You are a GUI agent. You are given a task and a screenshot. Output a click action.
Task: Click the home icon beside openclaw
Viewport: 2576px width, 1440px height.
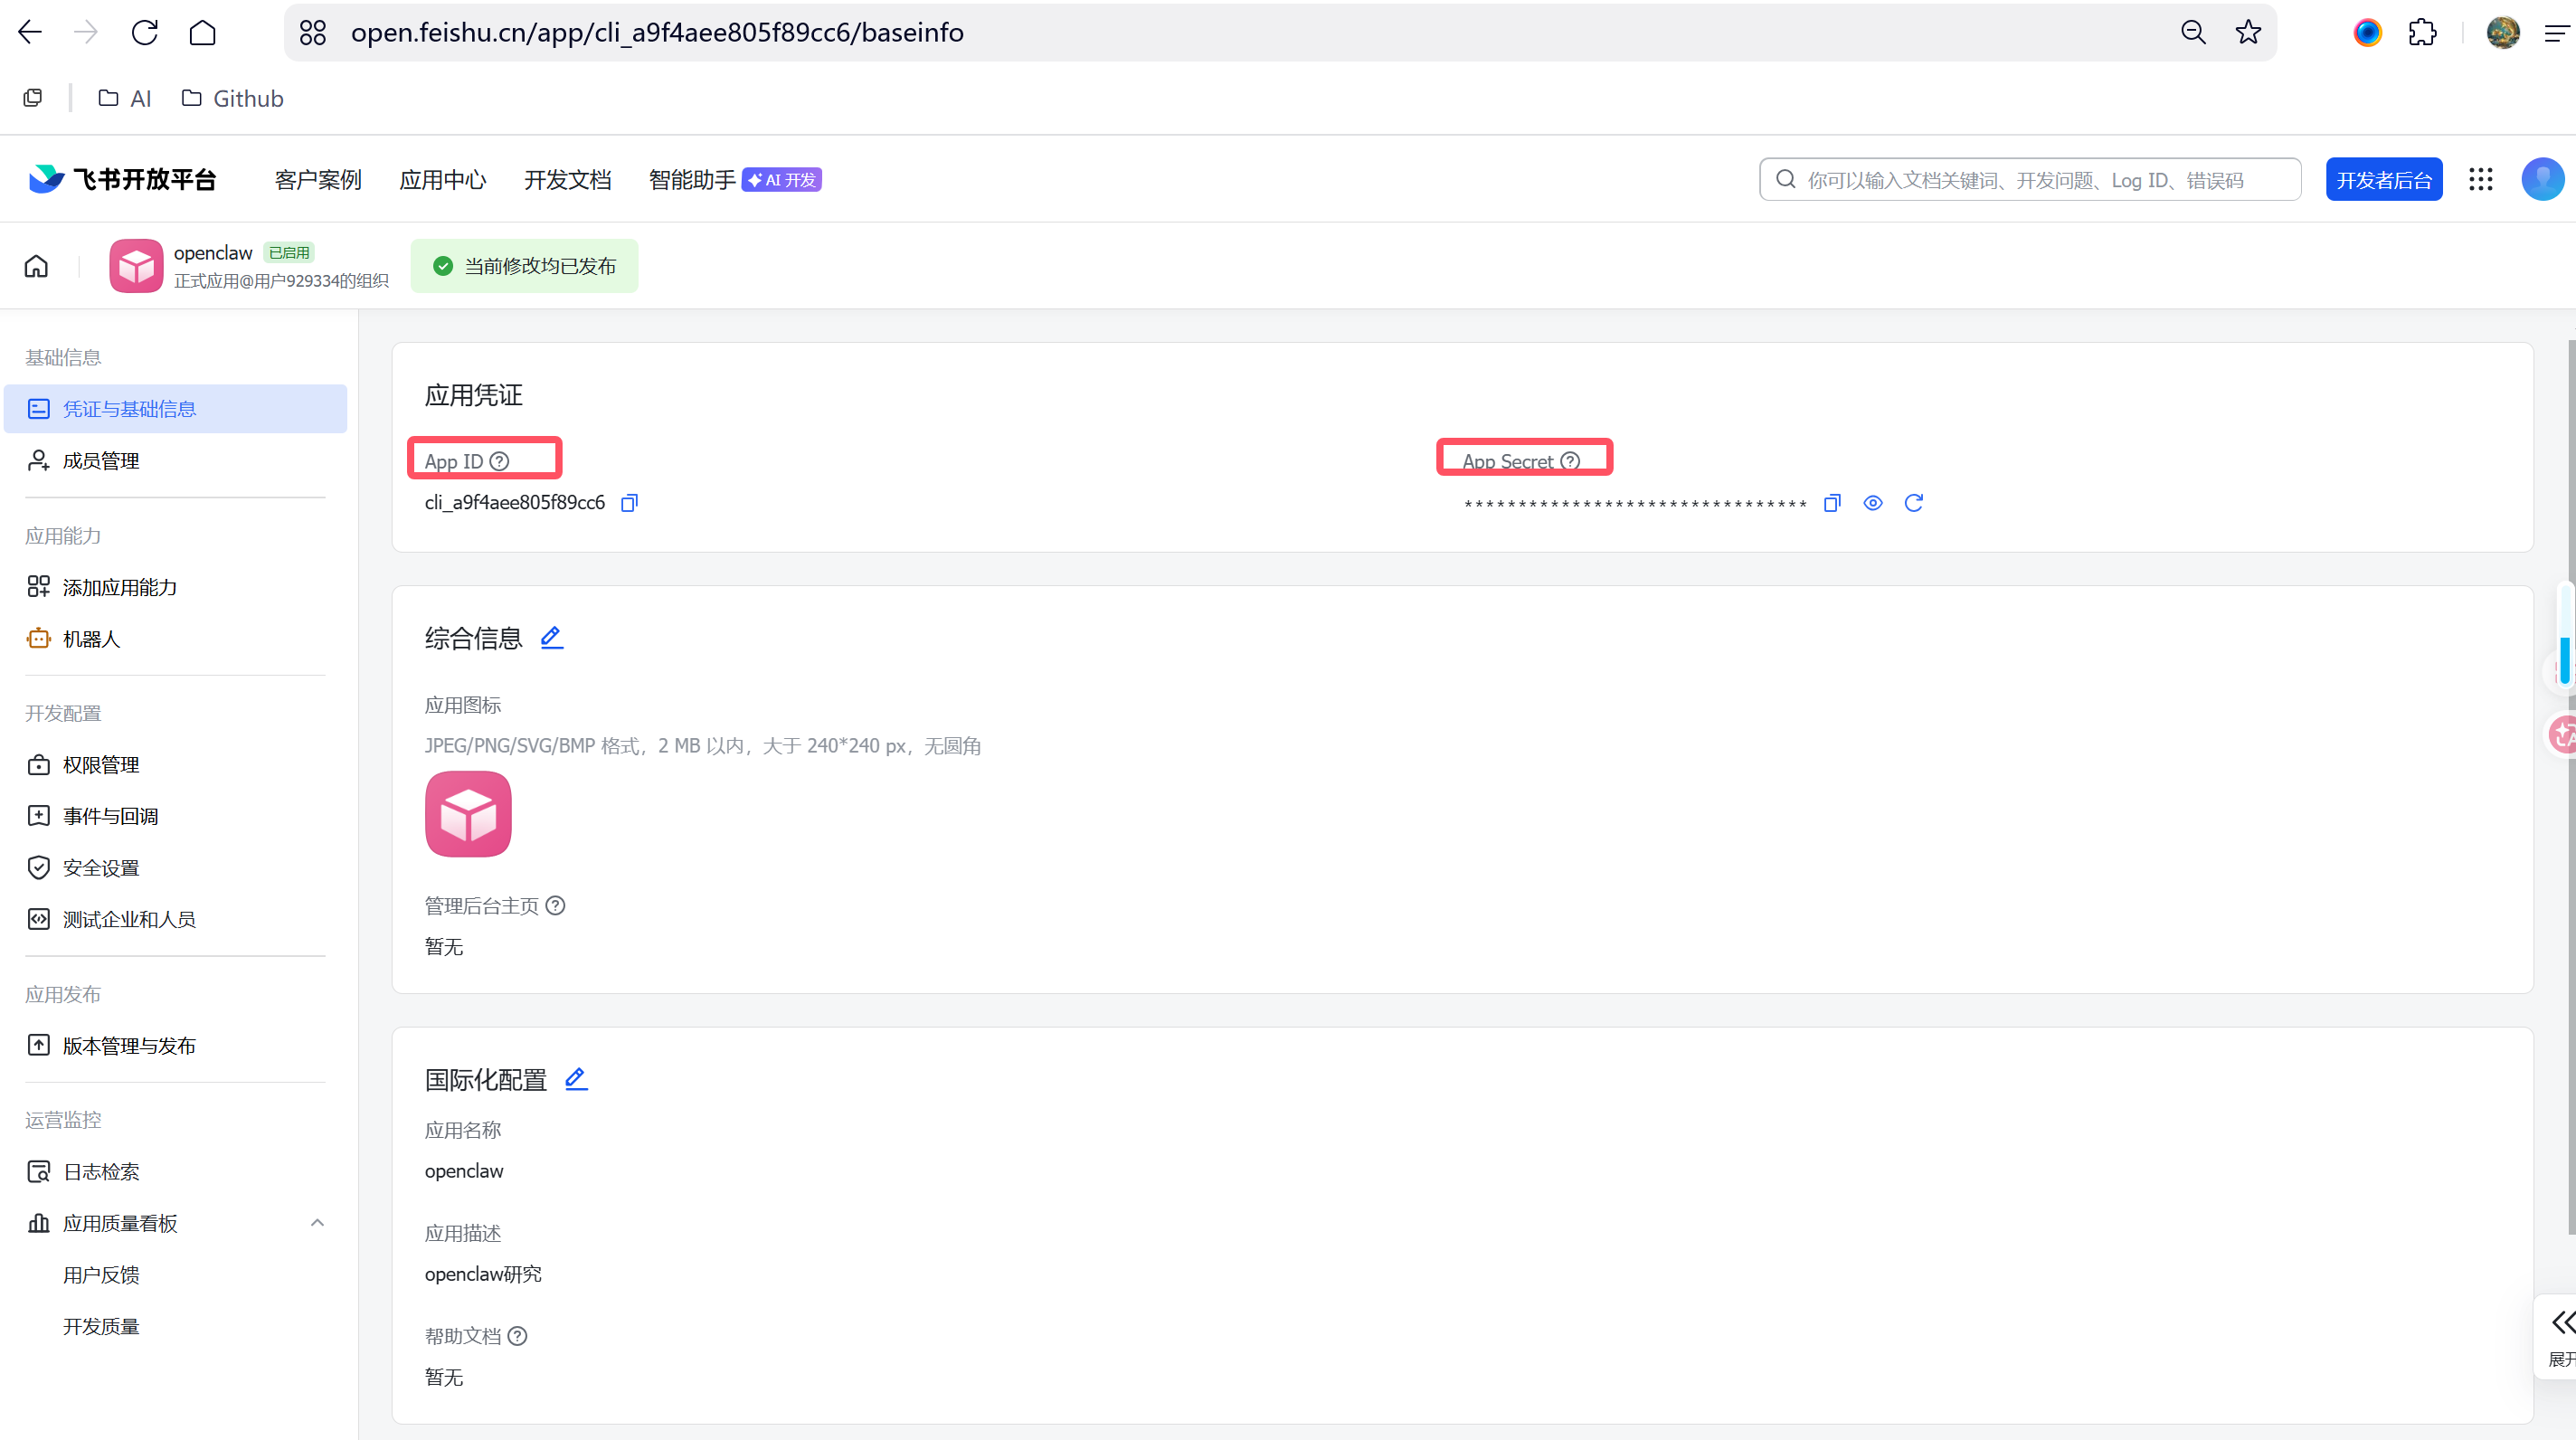(36, 266)
